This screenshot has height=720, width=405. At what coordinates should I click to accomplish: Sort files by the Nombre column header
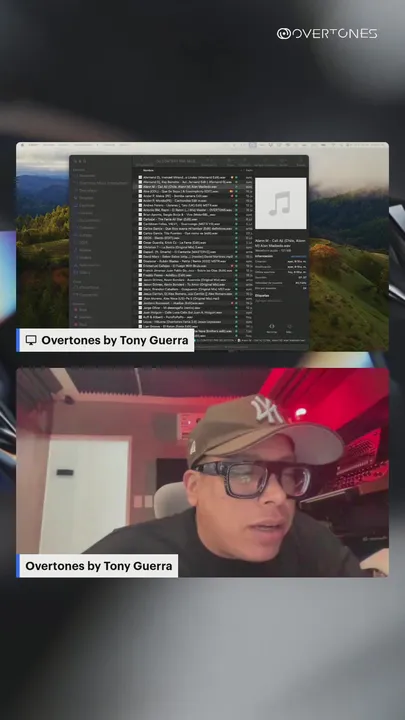pos(148,170)
